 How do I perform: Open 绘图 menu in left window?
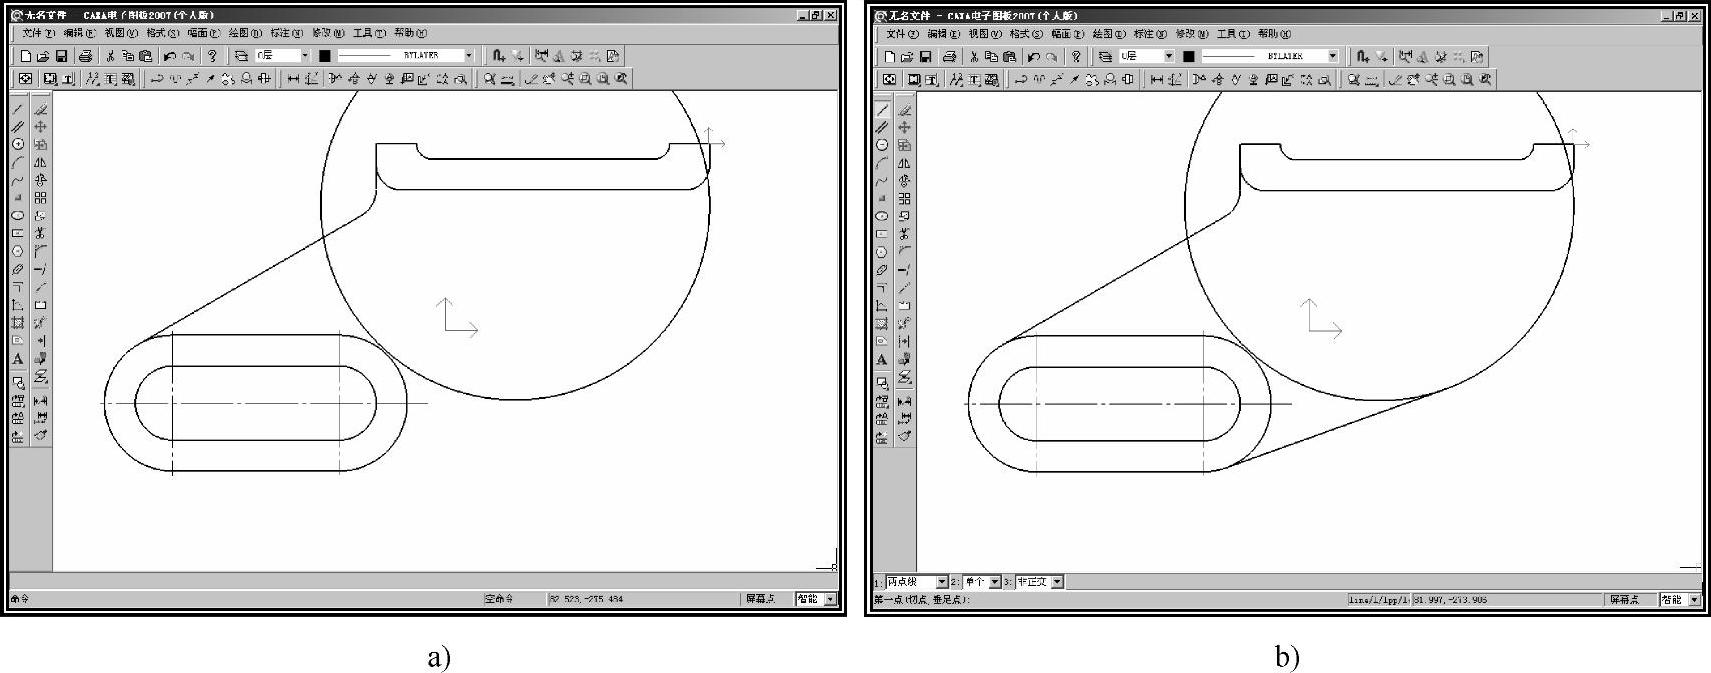[x=244, y=33]
